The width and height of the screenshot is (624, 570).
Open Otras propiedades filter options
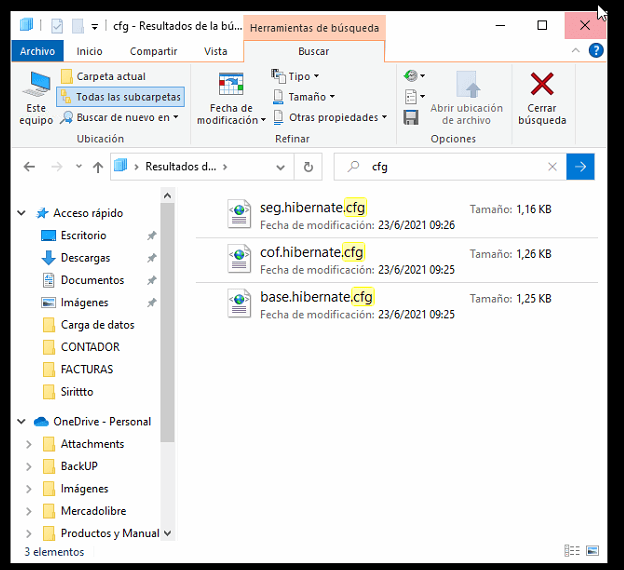coord(331,117)
